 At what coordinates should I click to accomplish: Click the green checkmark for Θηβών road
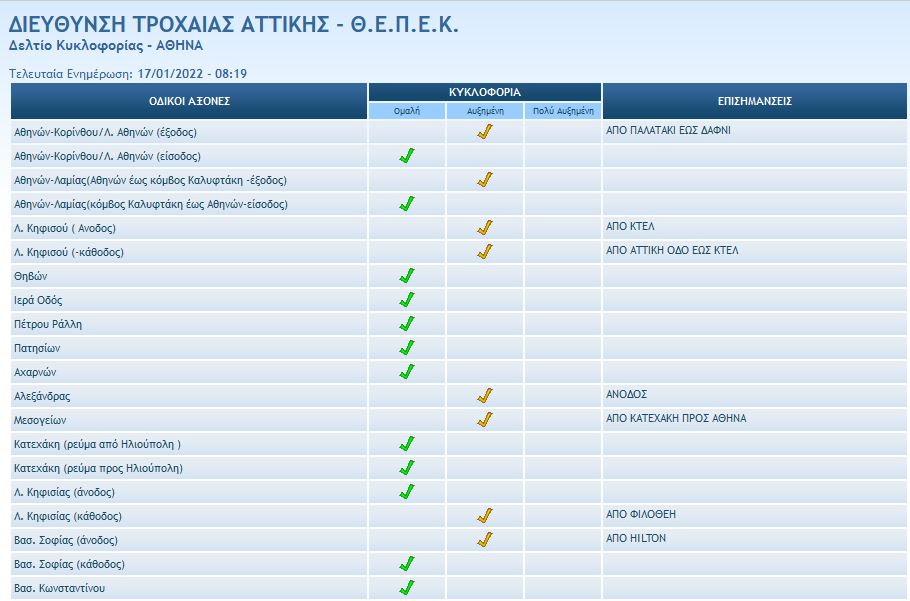coord(407,278)
